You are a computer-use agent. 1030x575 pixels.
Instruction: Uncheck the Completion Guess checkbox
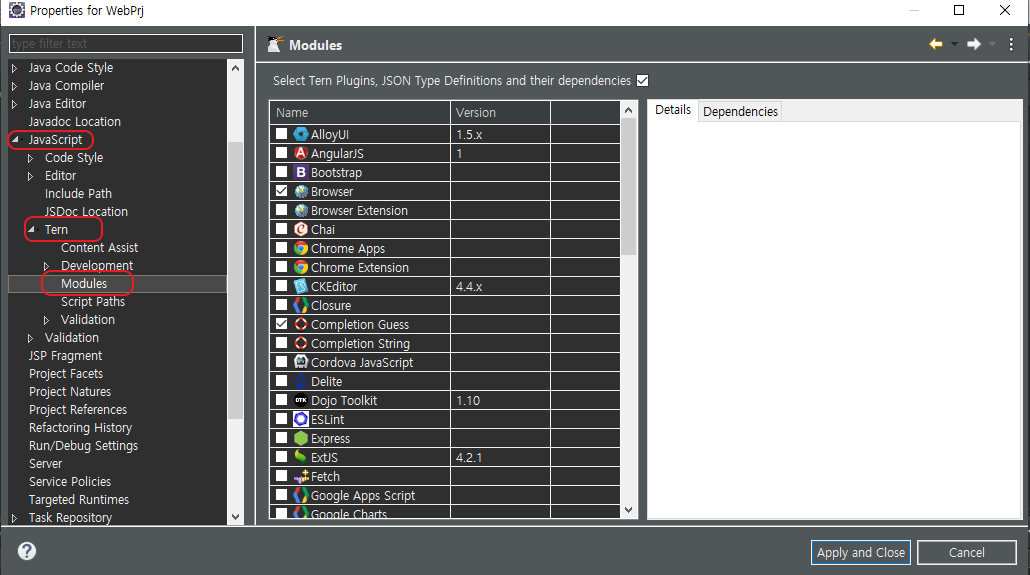(x=281, y=323)
